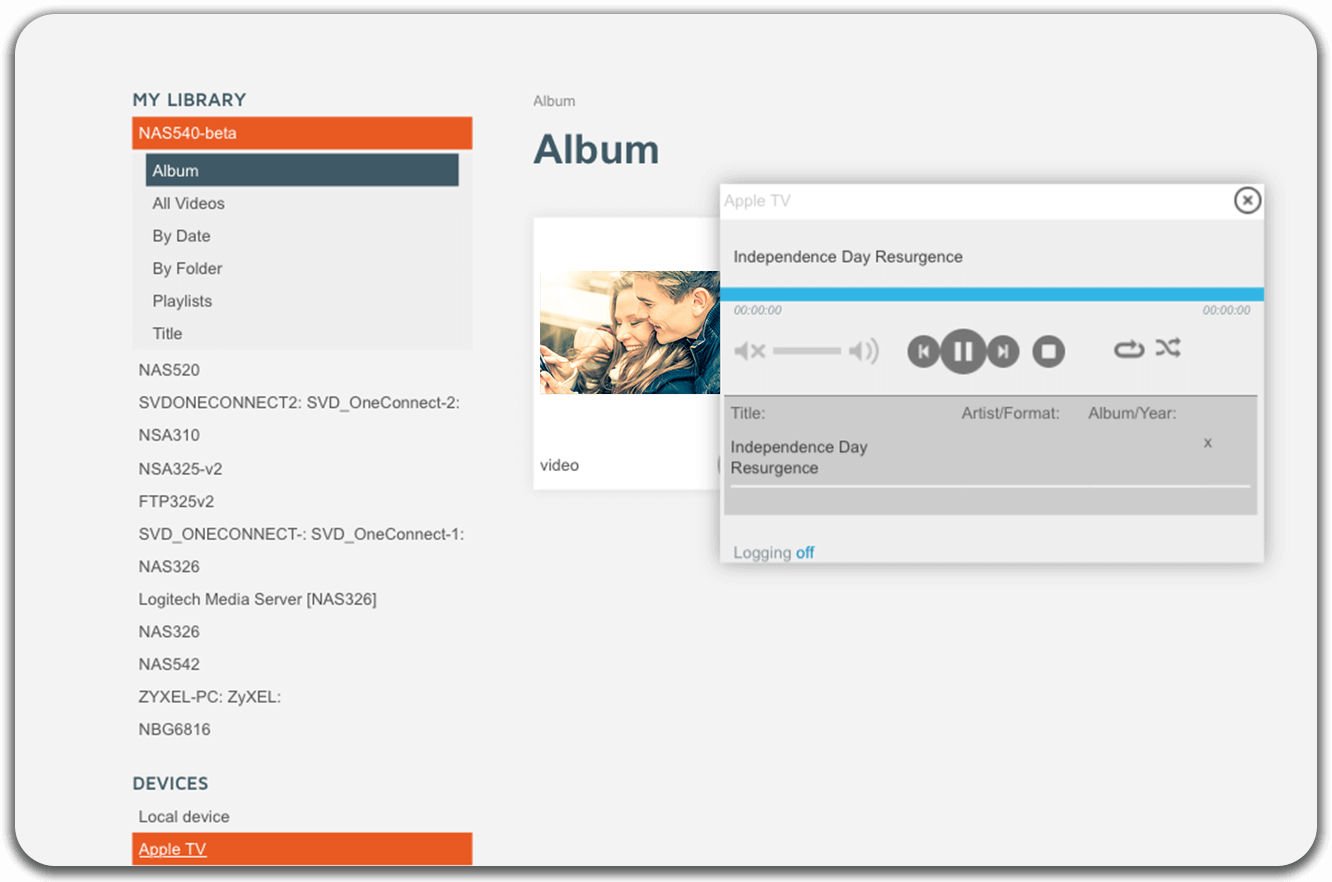Open Playlists in sidebar
The height and width of the screenshot is (882, 1332).
[x=182, y=301]
